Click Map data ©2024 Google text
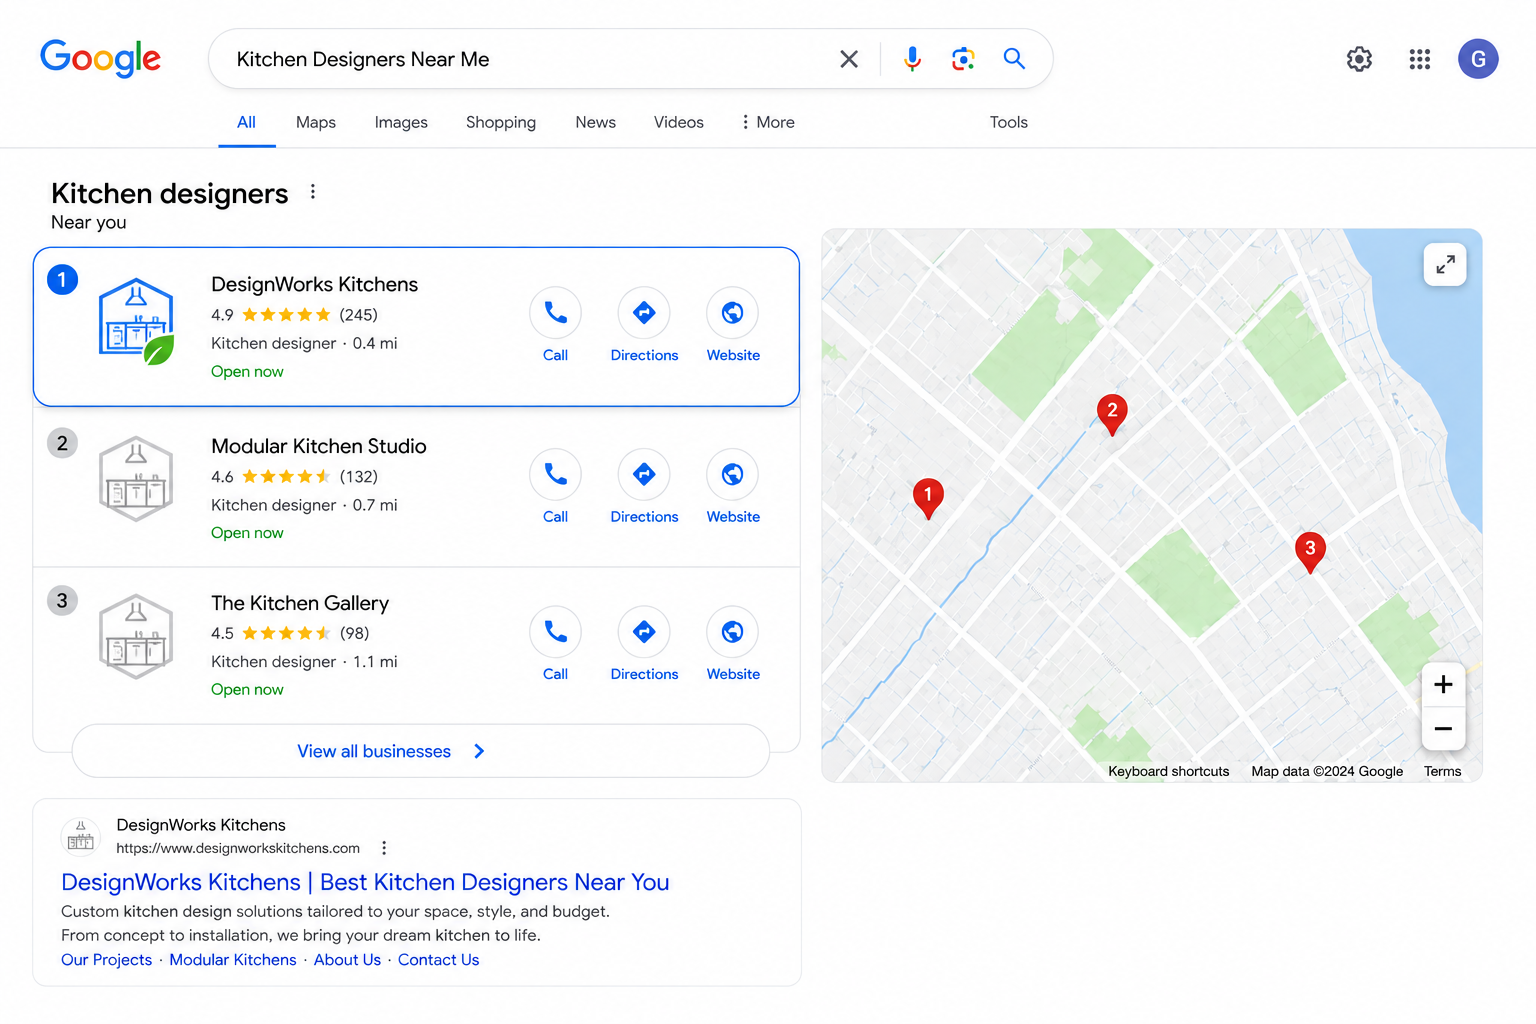Image resolution: width=1536 pixels, height=1024 pixels. coord(1327,771)
